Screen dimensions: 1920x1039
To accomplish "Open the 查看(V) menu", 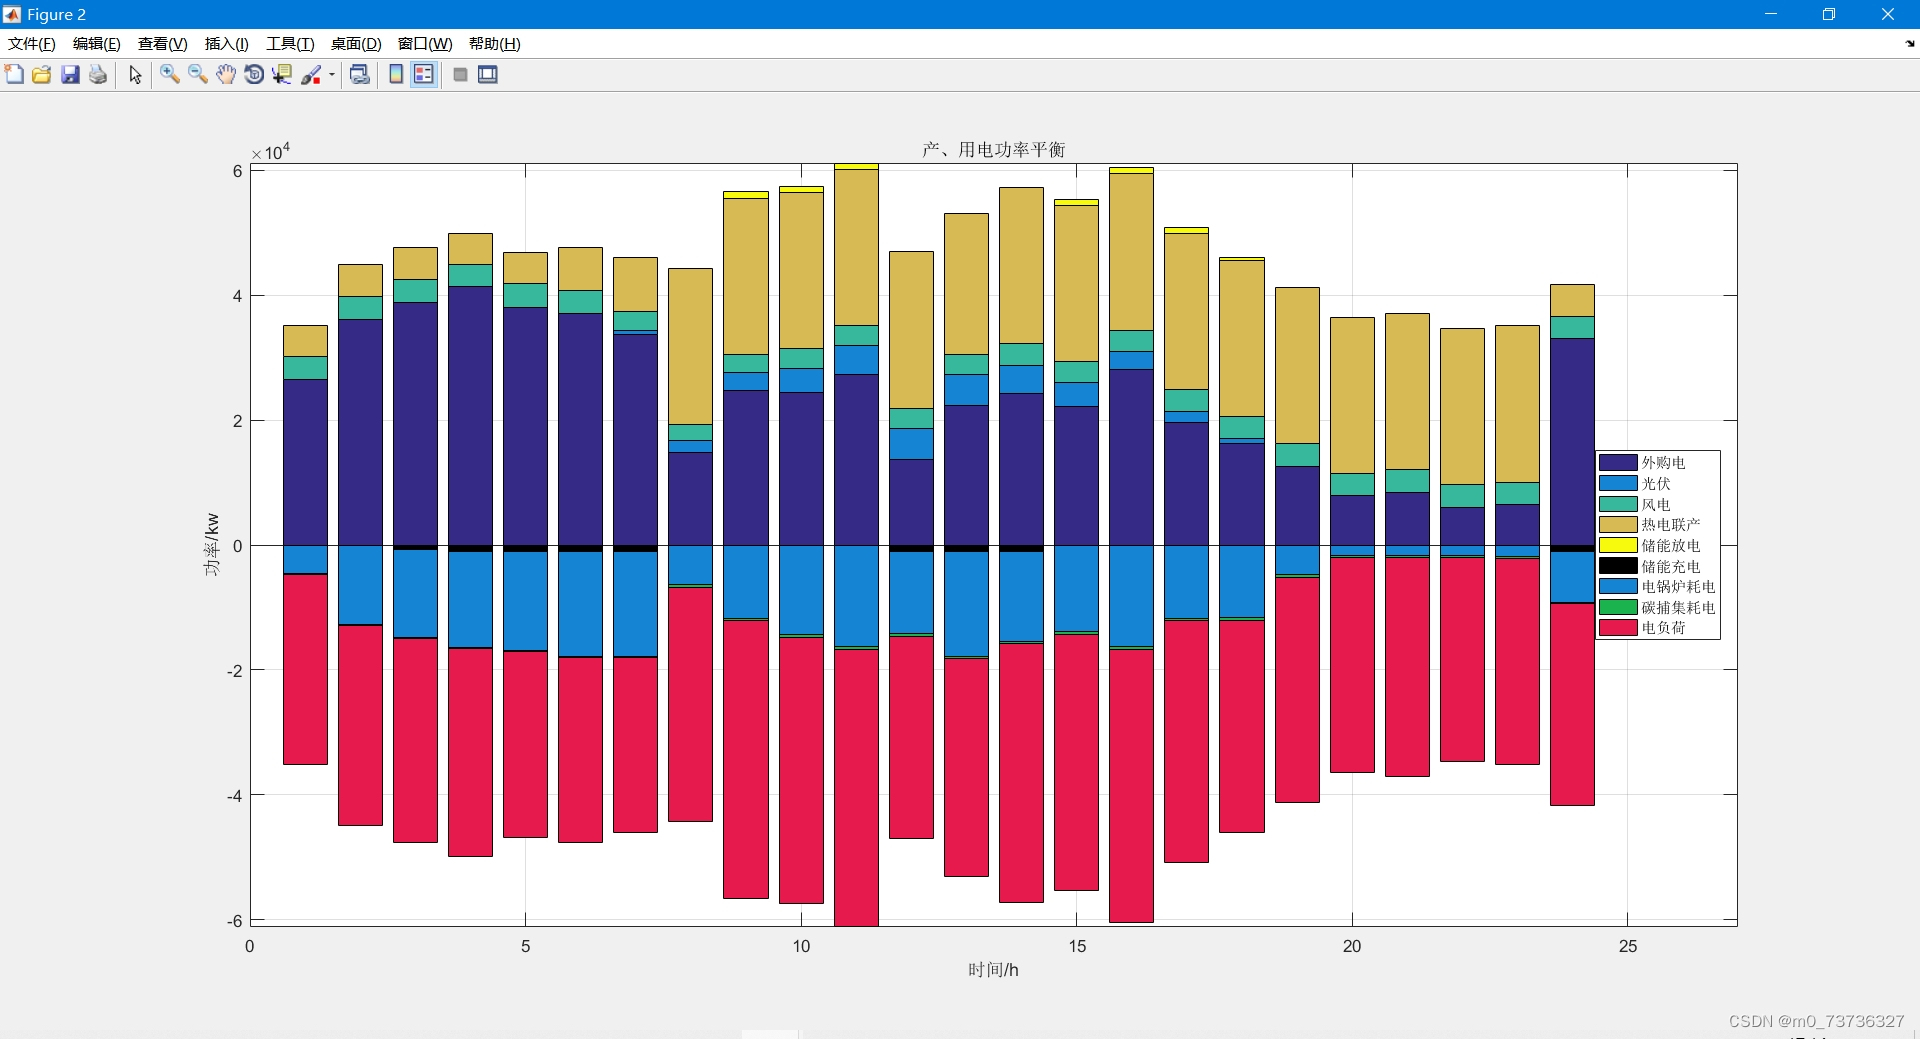I will (163, 44).
